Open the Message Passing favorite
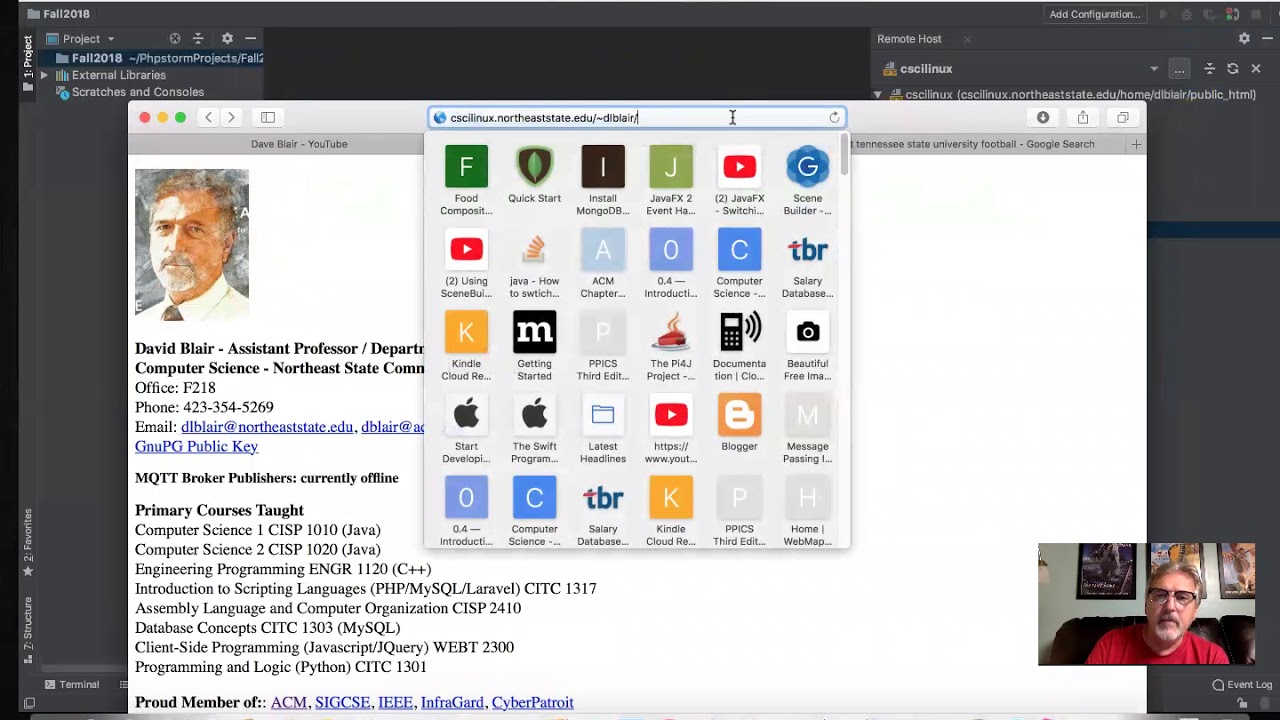 click(x=807, y=429)
